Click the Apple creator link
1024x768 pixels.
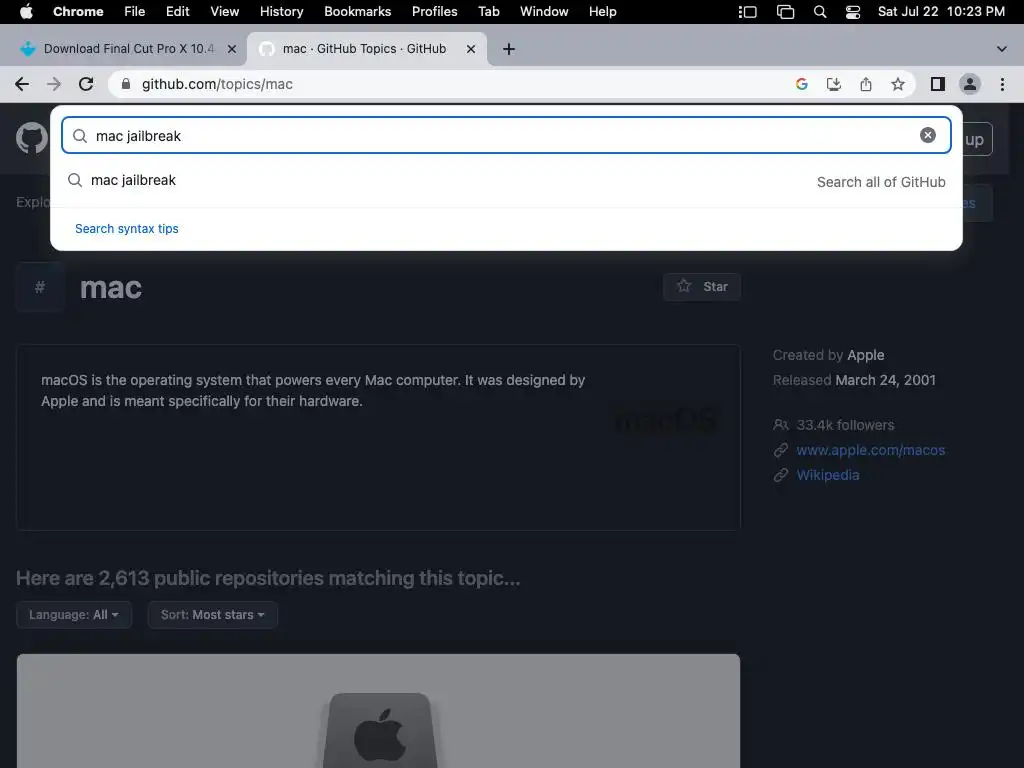[865, 355]
